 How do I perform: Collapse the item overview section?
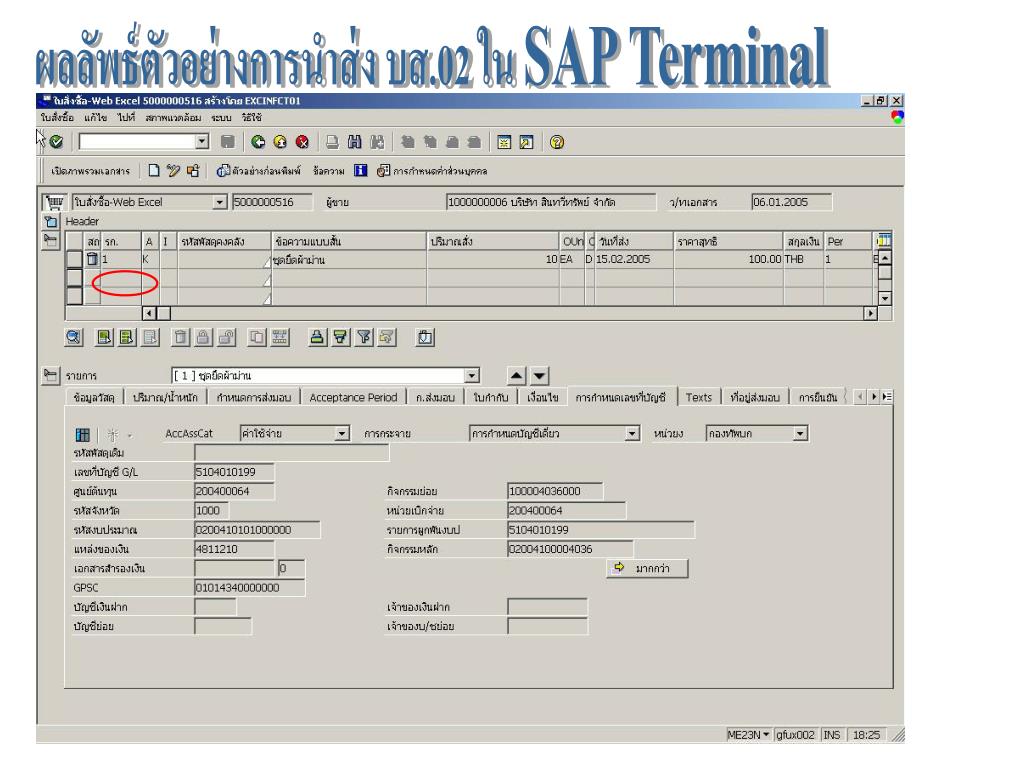click(x=50, y=241)
